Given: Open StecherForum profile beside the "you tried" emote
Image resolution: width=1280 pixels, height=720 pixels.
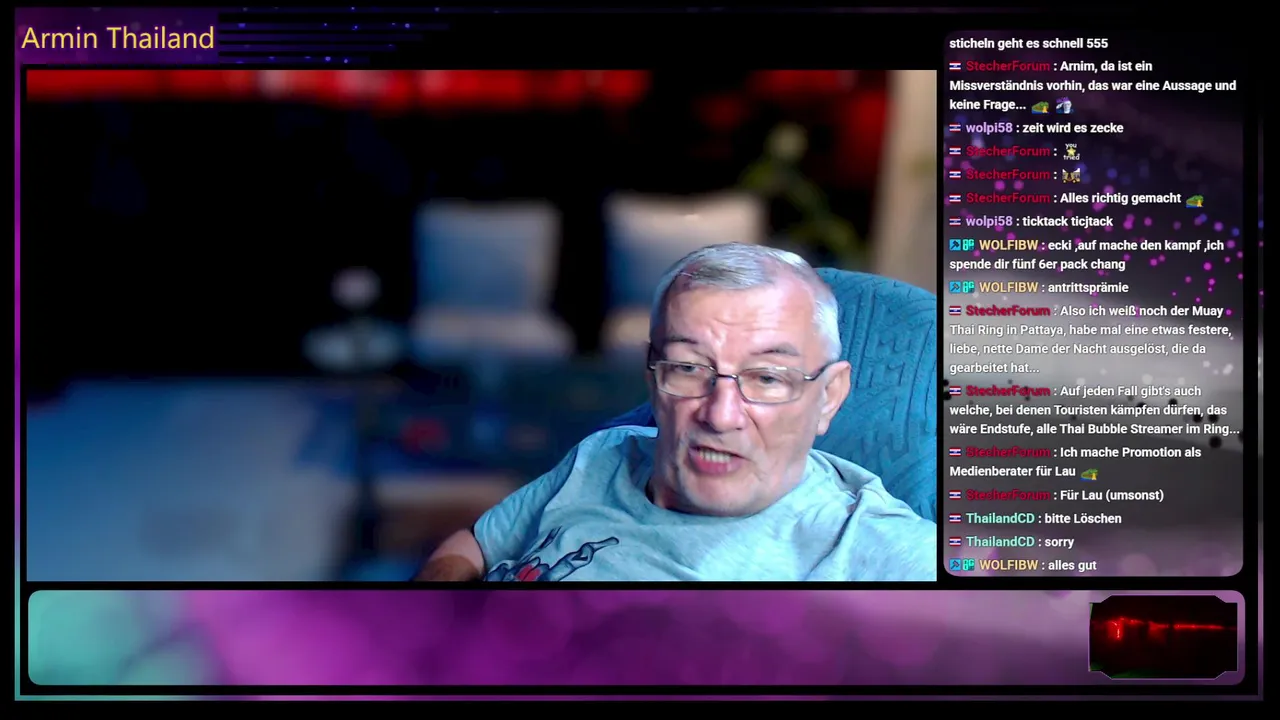Looking at the screenshot, I should coord(1008,151).
